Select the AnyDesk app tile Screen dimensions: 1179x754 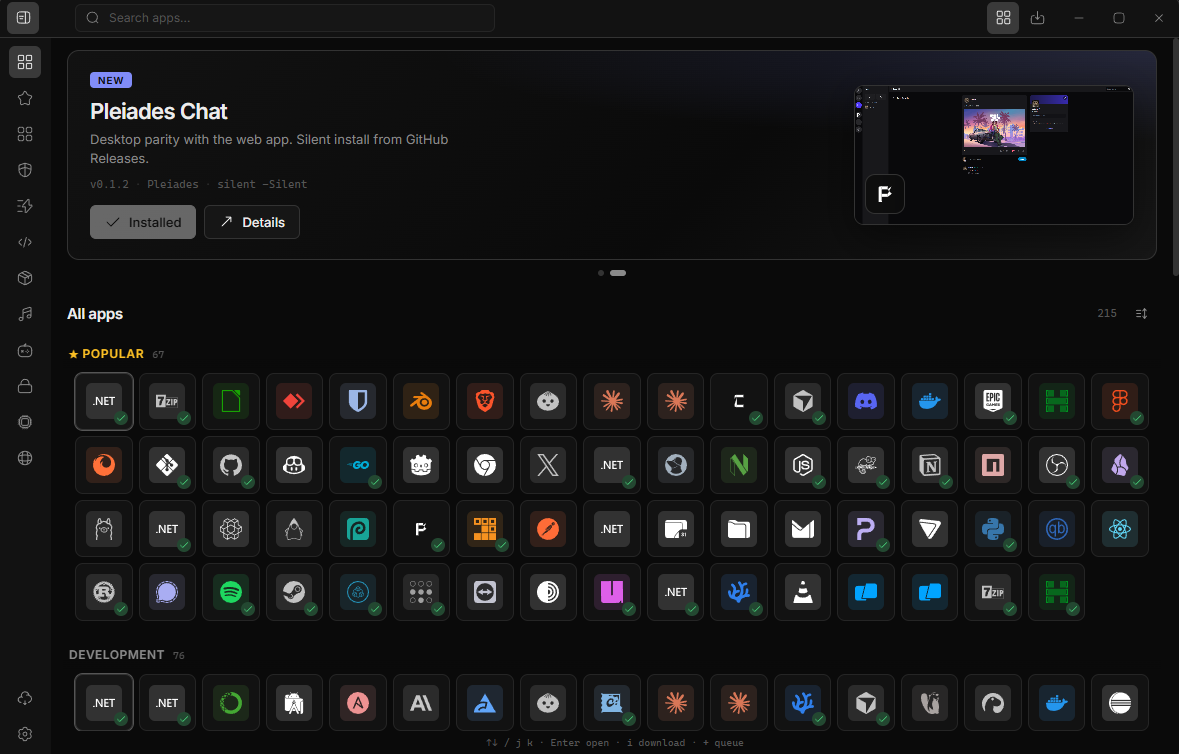click(x=294, y=401)
